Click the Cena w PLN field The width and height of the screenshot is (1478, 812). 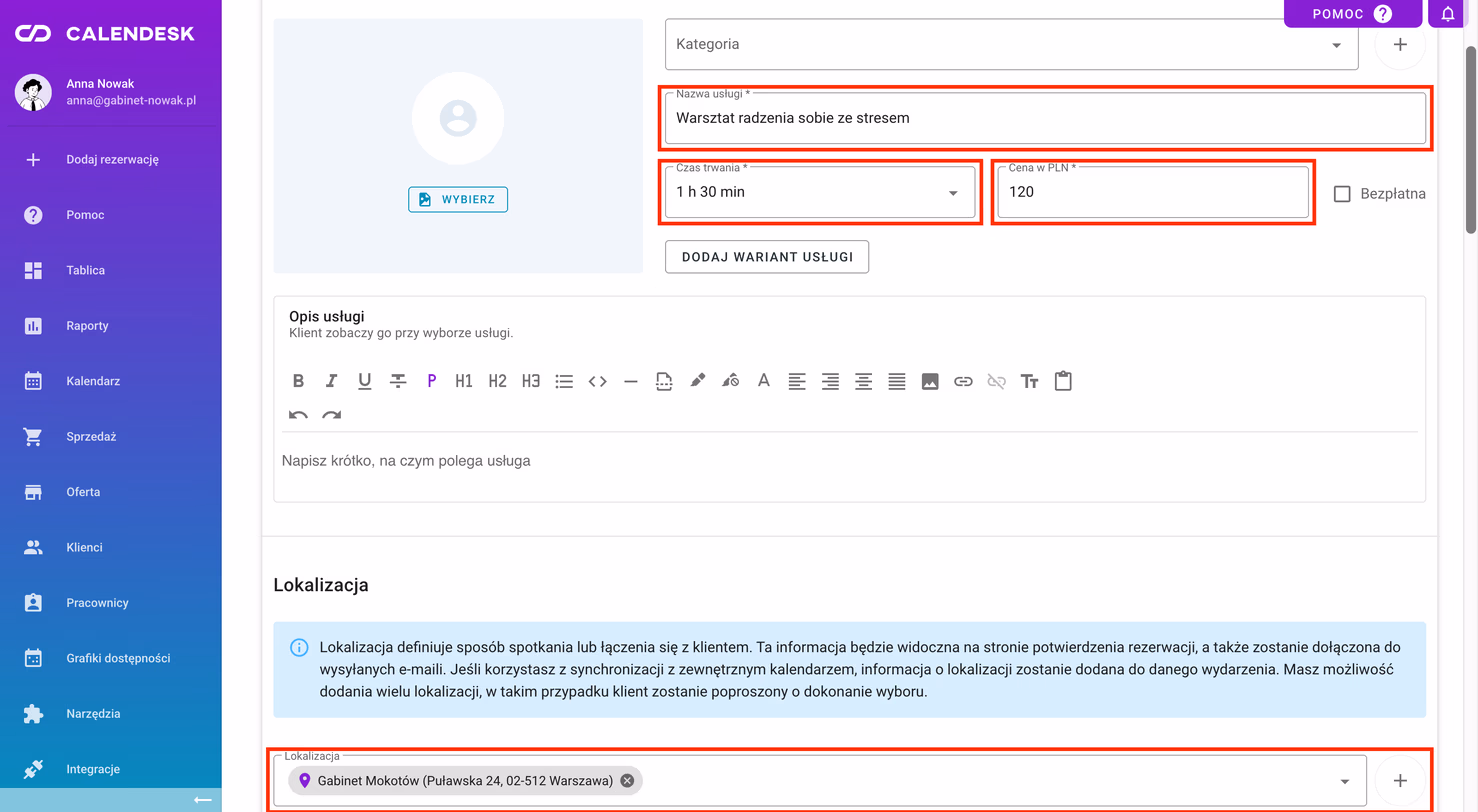point(1153,192)
